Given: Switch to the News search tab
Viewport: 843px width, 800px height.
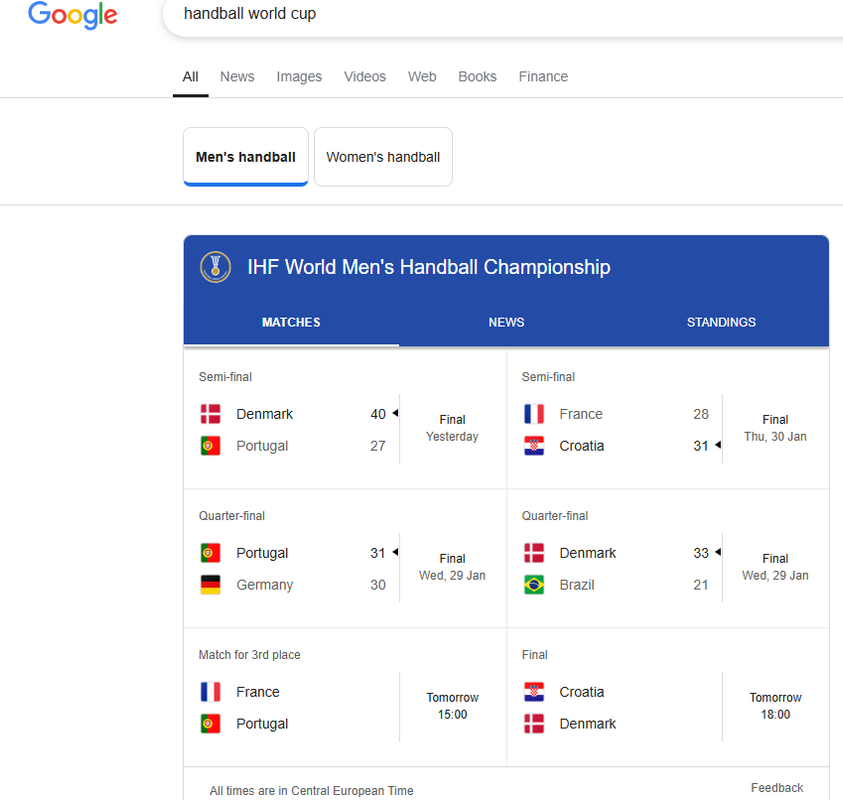Looking at the screenshot, I should [237, 76].
